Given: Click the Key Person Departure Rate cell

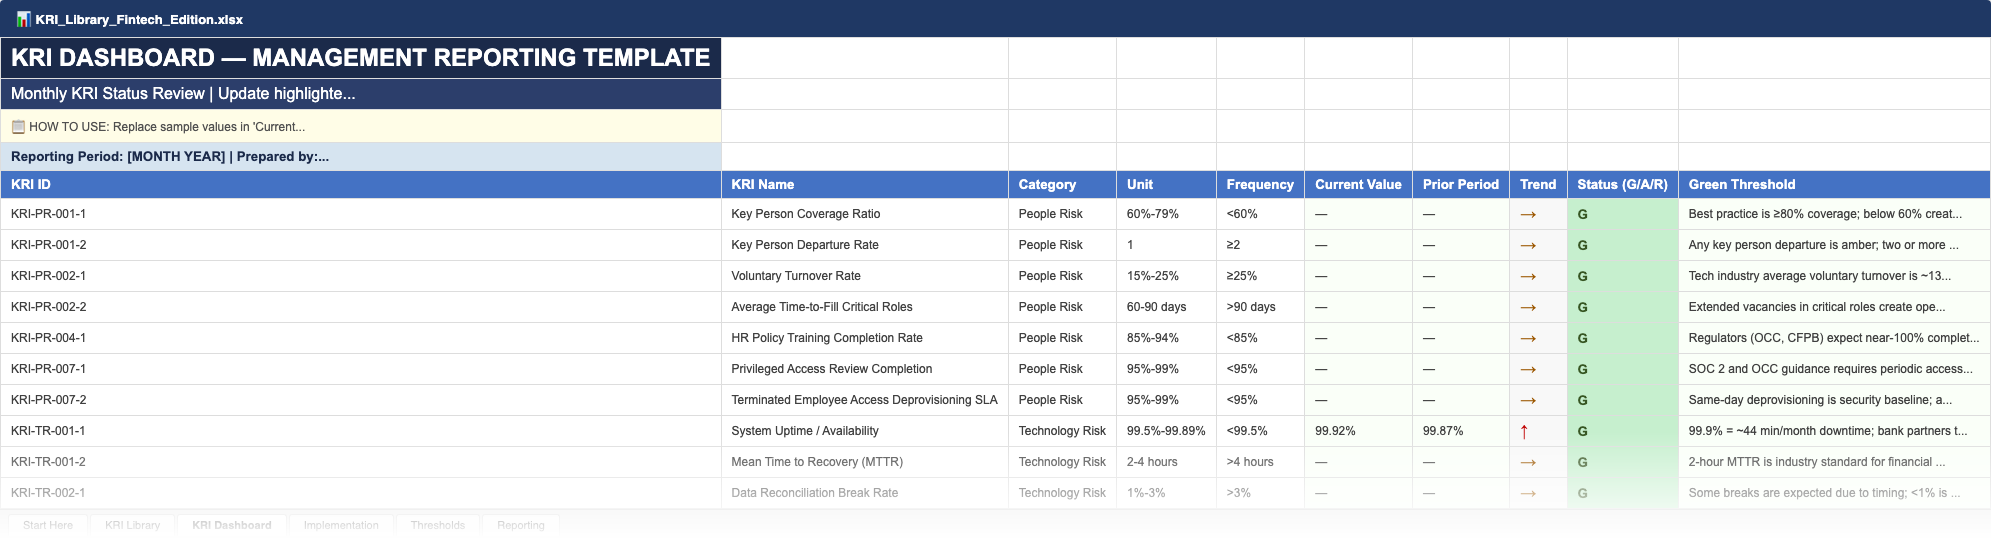Looking at the screenshot, I should click(865, 245).
